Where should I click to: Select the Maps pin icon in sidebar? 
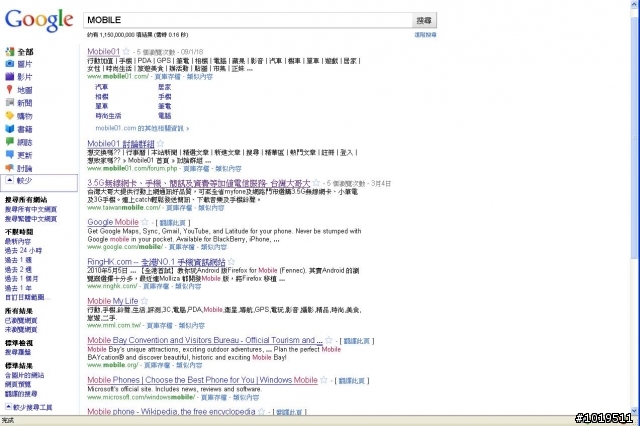pos(9,89)
